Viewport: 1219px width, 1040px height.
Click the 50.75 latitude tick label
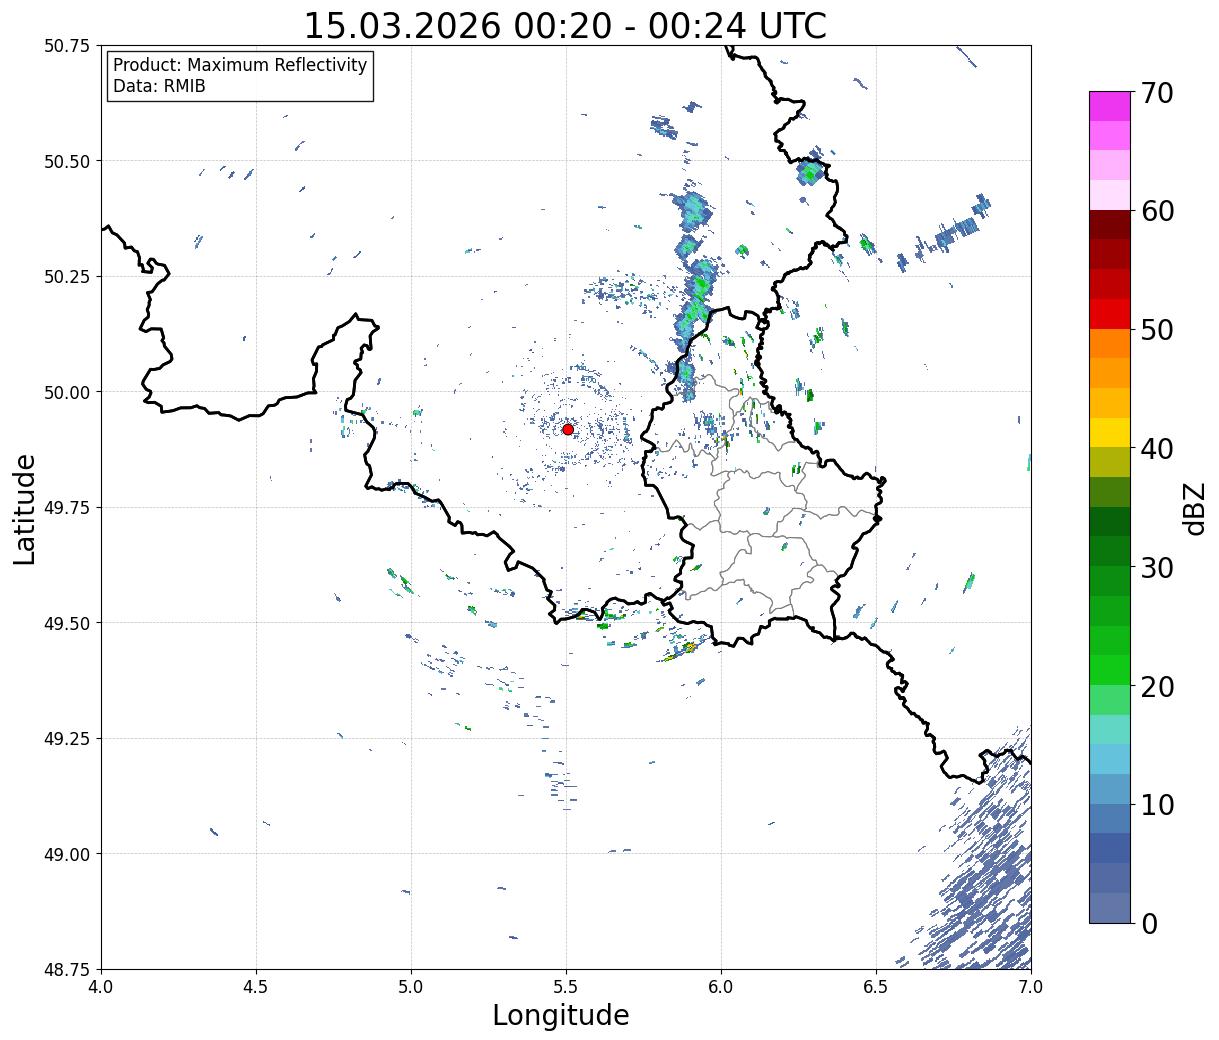67,46
